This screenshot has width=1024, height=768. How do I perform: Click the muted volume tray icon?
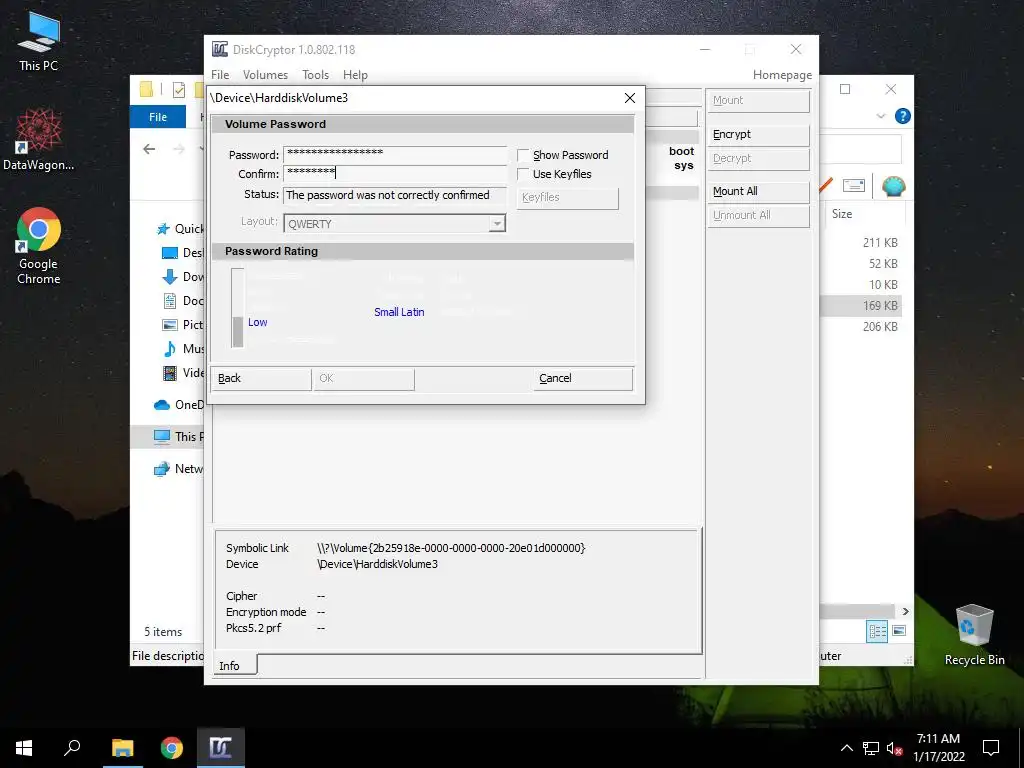894,748
